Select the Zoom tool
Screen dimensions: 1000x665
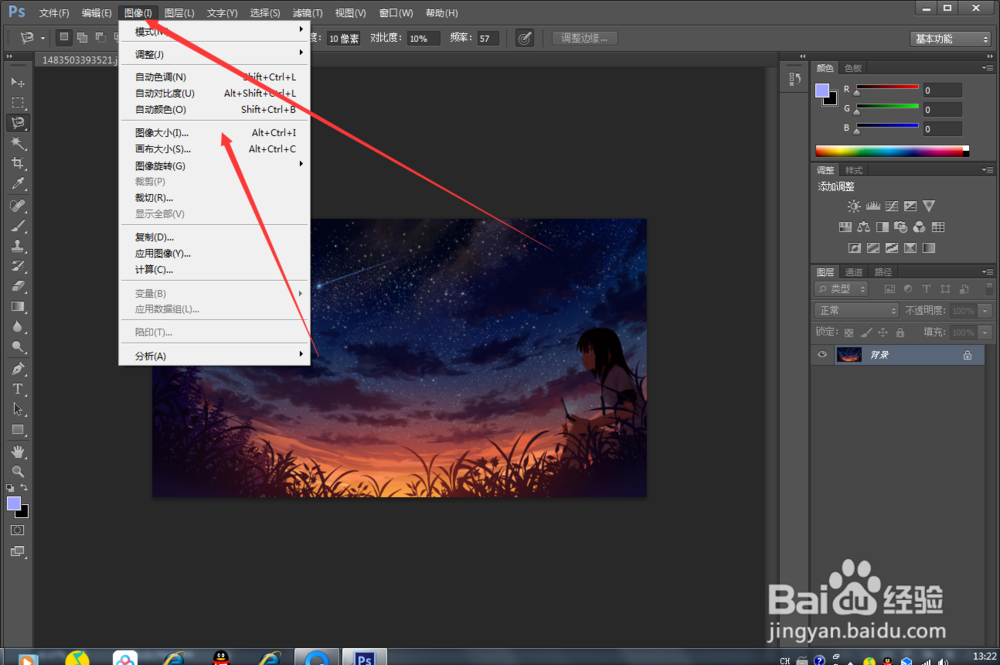(x=17, y=472)
